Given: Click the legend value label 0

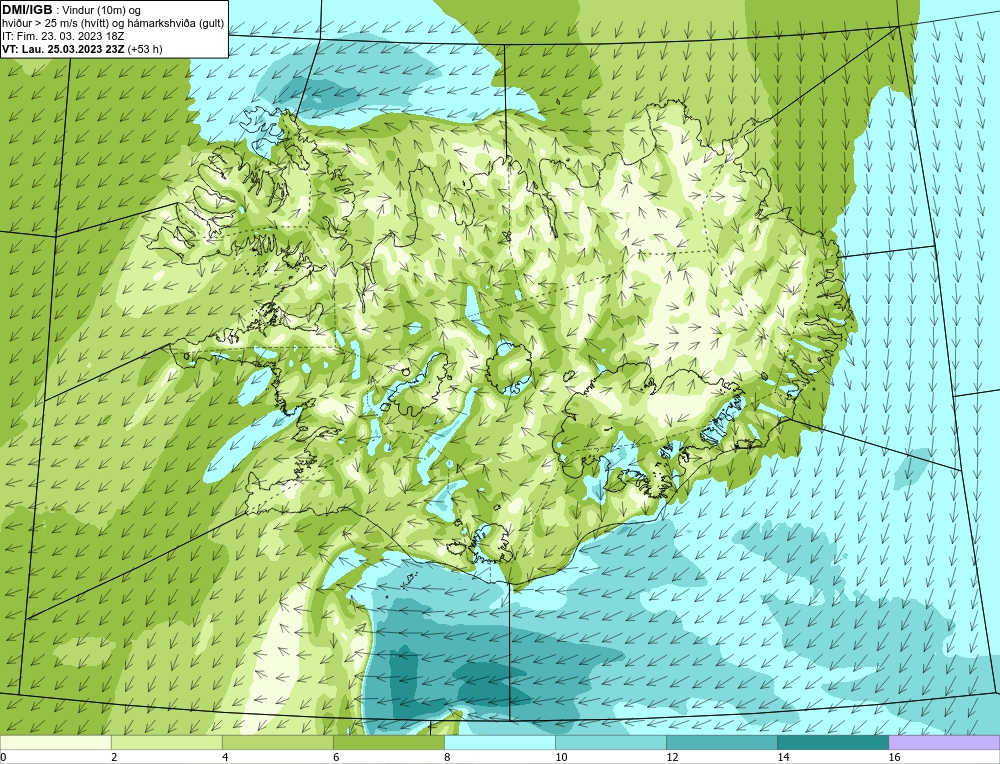Looking at the screenshot, I should [3, 757].
